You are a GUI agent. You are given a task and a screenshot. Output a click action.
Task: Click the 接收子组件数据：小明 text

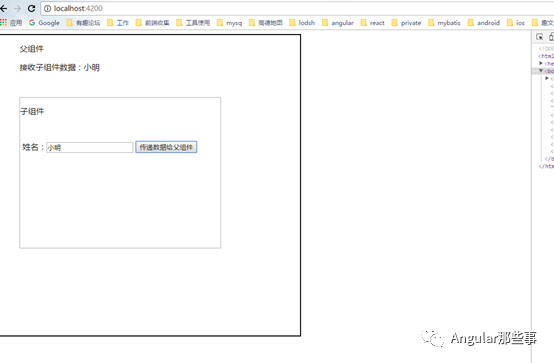[59, 67]
